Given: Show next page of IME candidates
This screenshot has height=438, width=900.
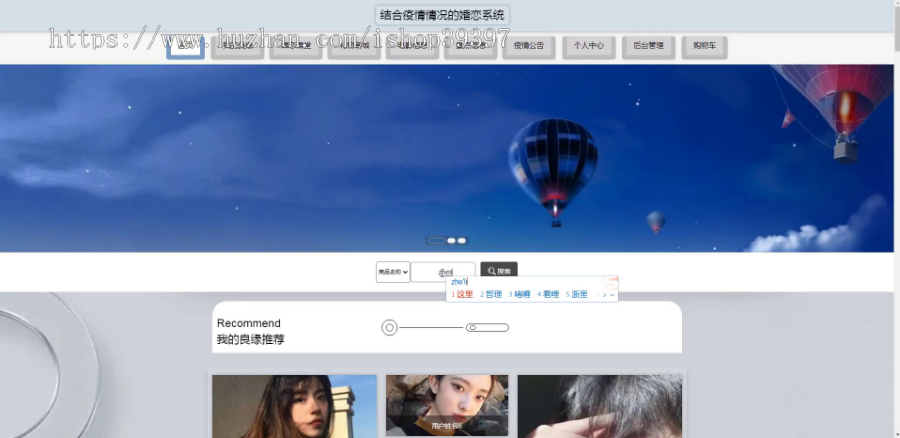Looking at the screenshot, I should click(604, 295).
